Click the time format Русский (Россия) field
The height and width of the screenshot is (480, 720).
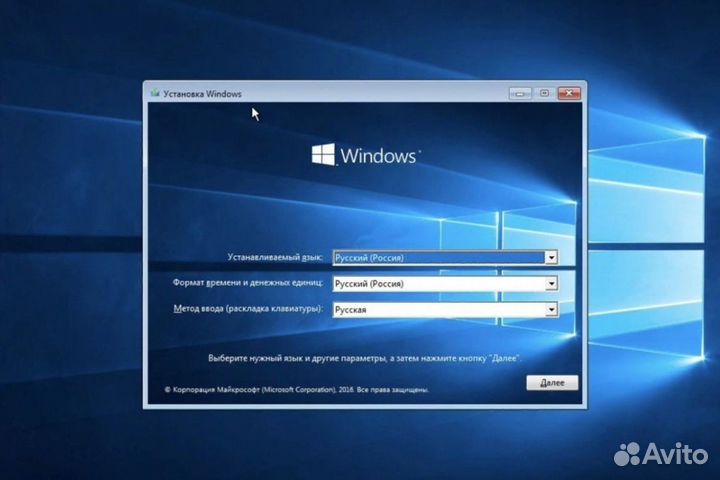pos(445,284)
